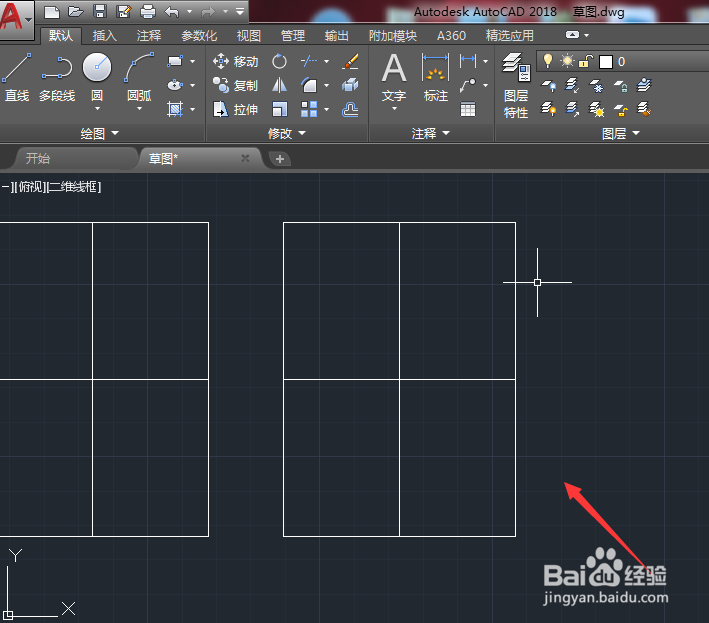Click the Undo arrow icon

click(171, 12)
